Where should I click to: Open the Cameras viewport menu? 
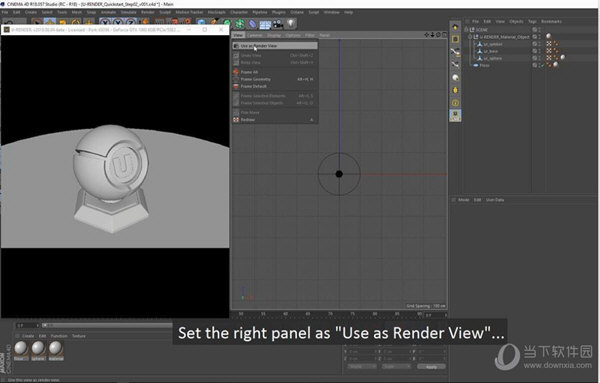pyautogui.click(x=254, y=35)
